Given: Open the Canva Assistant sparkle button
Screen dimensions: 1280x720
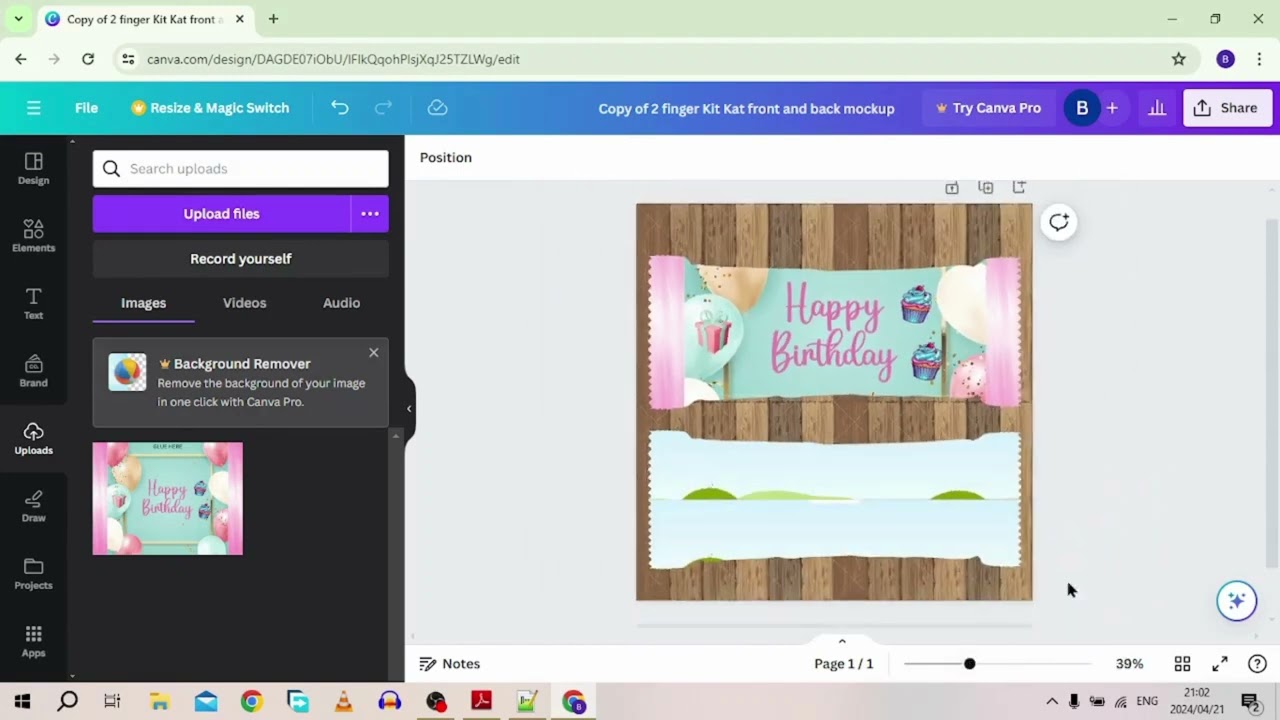Looking at the screenshot, I should (1236, 601).
